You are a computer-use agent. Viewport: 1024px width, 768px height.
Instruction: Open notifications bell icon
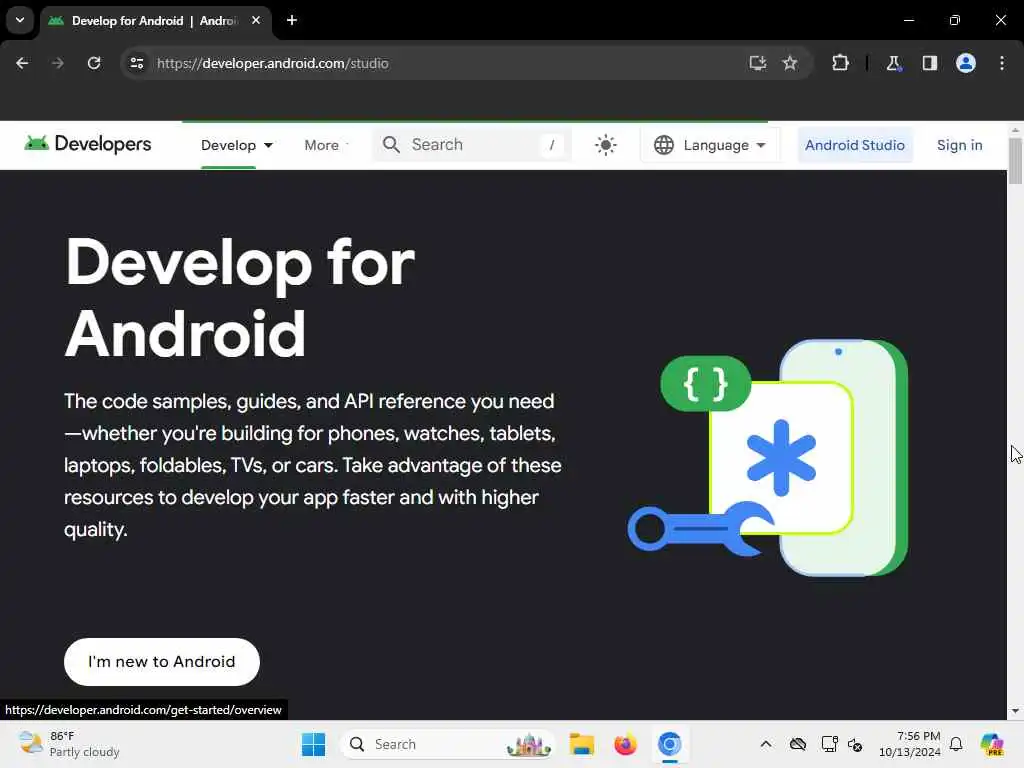pyautogui.click(x=956, y=744)
